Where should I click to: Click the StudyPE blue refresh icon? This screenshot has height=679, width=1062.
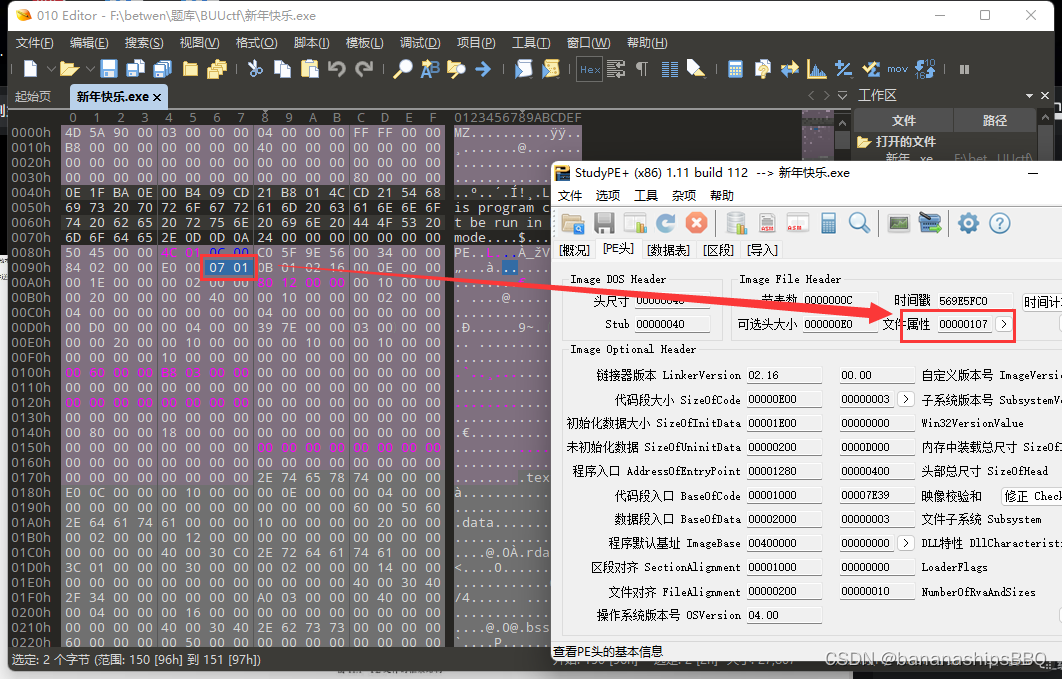(x=666, y=223)
